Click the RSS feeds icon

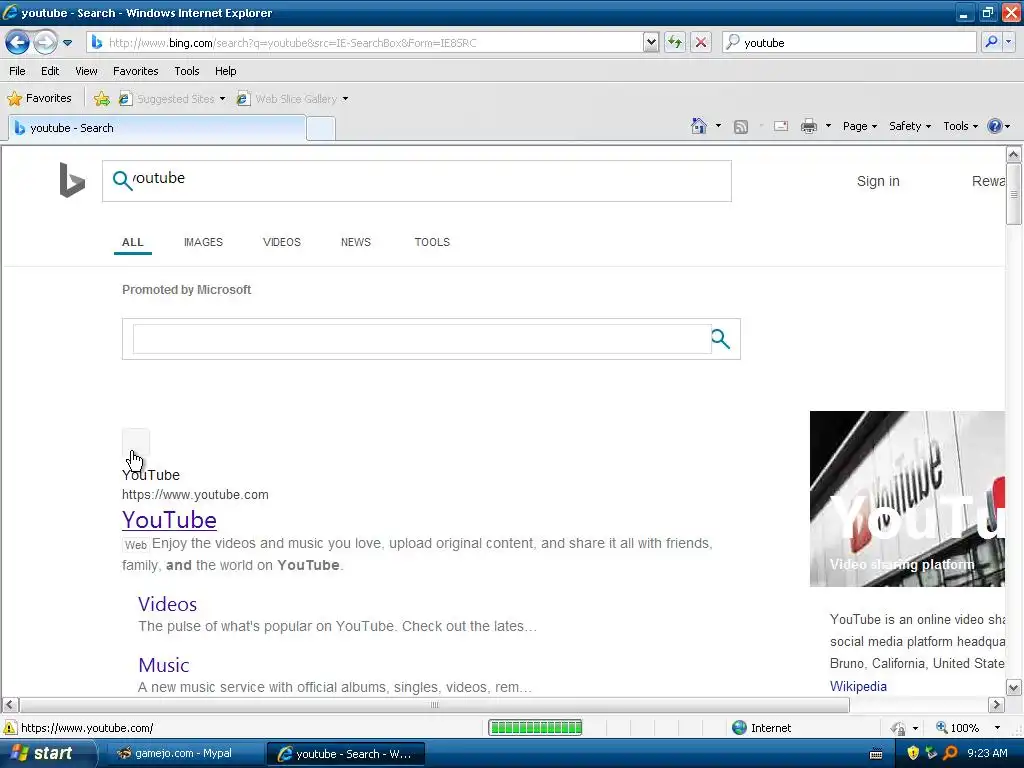741,127
